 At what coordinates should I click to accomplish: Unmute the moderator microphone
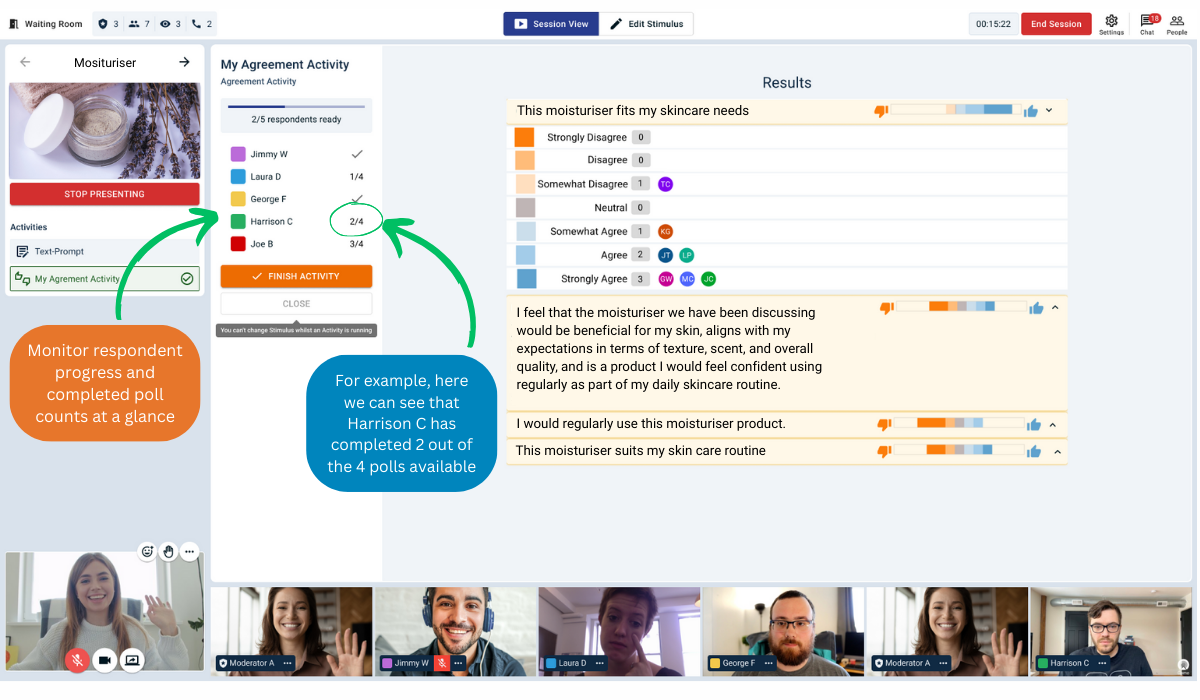pyautogui.click(x=77, y=660)
